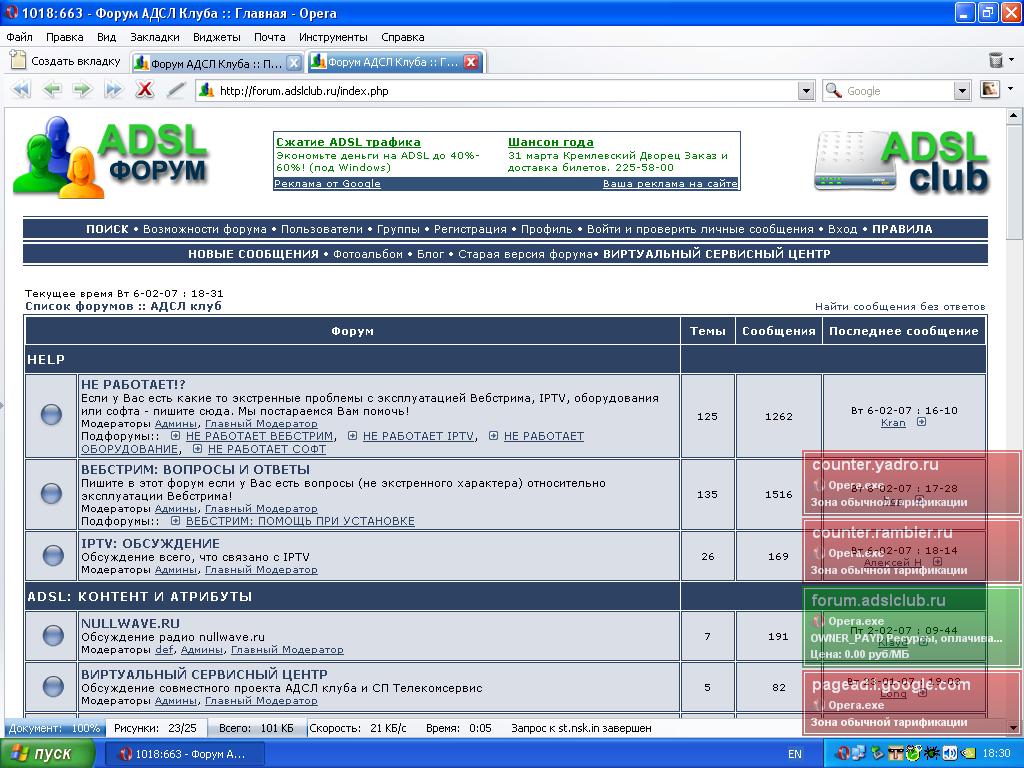
Task: Open the ПРАВИЛА link
Action: (902, 229)
